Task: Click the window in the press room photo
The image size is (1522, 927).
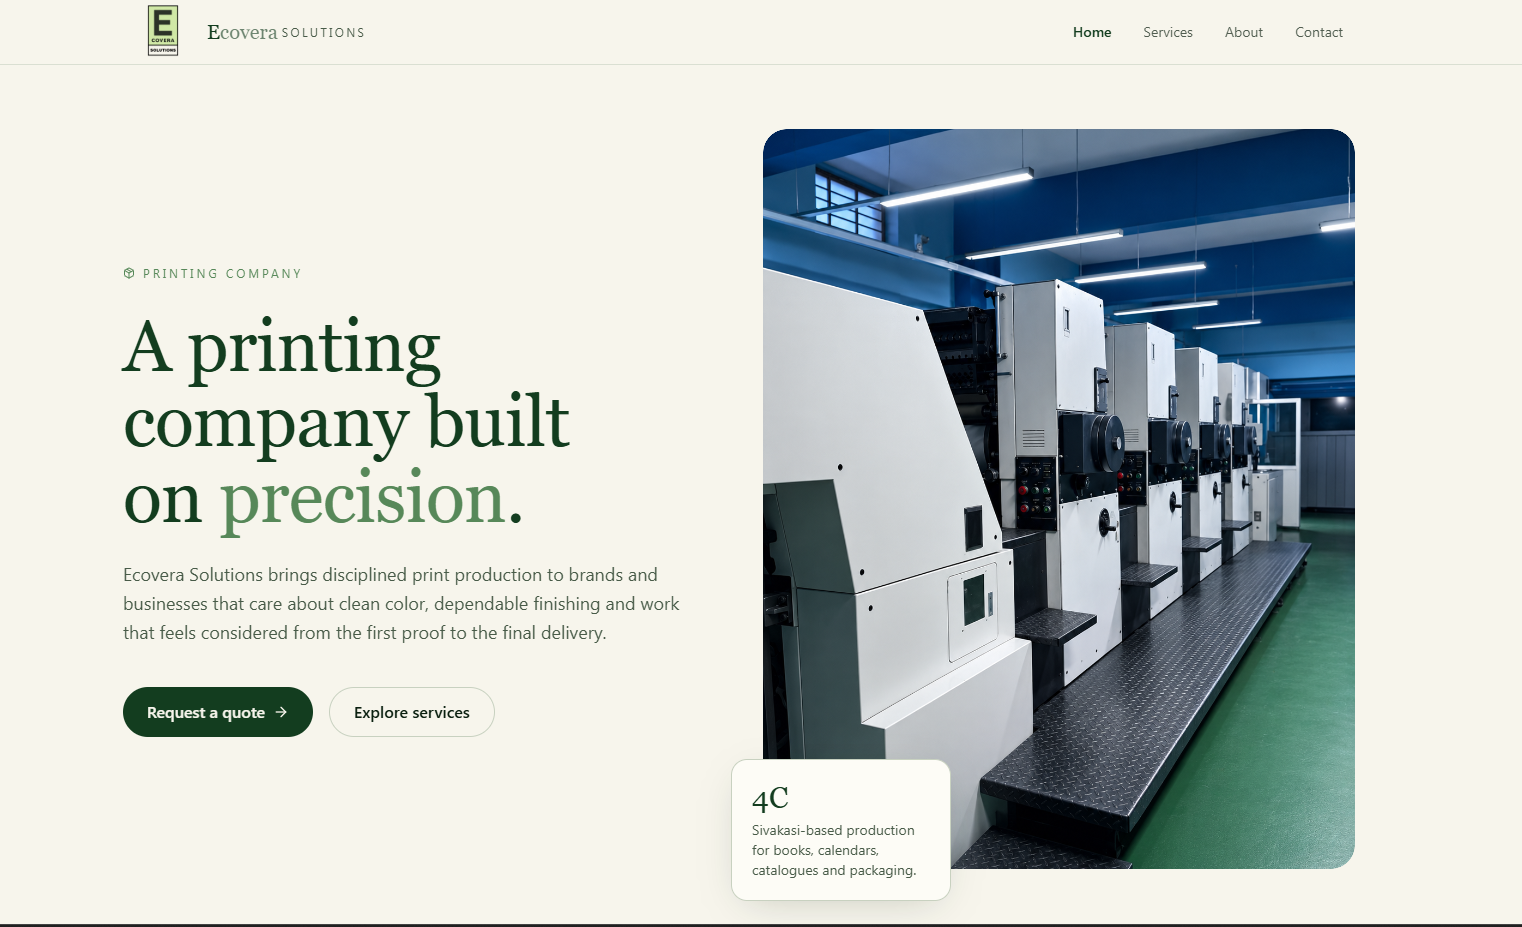Action: click(x=850, y=204)
